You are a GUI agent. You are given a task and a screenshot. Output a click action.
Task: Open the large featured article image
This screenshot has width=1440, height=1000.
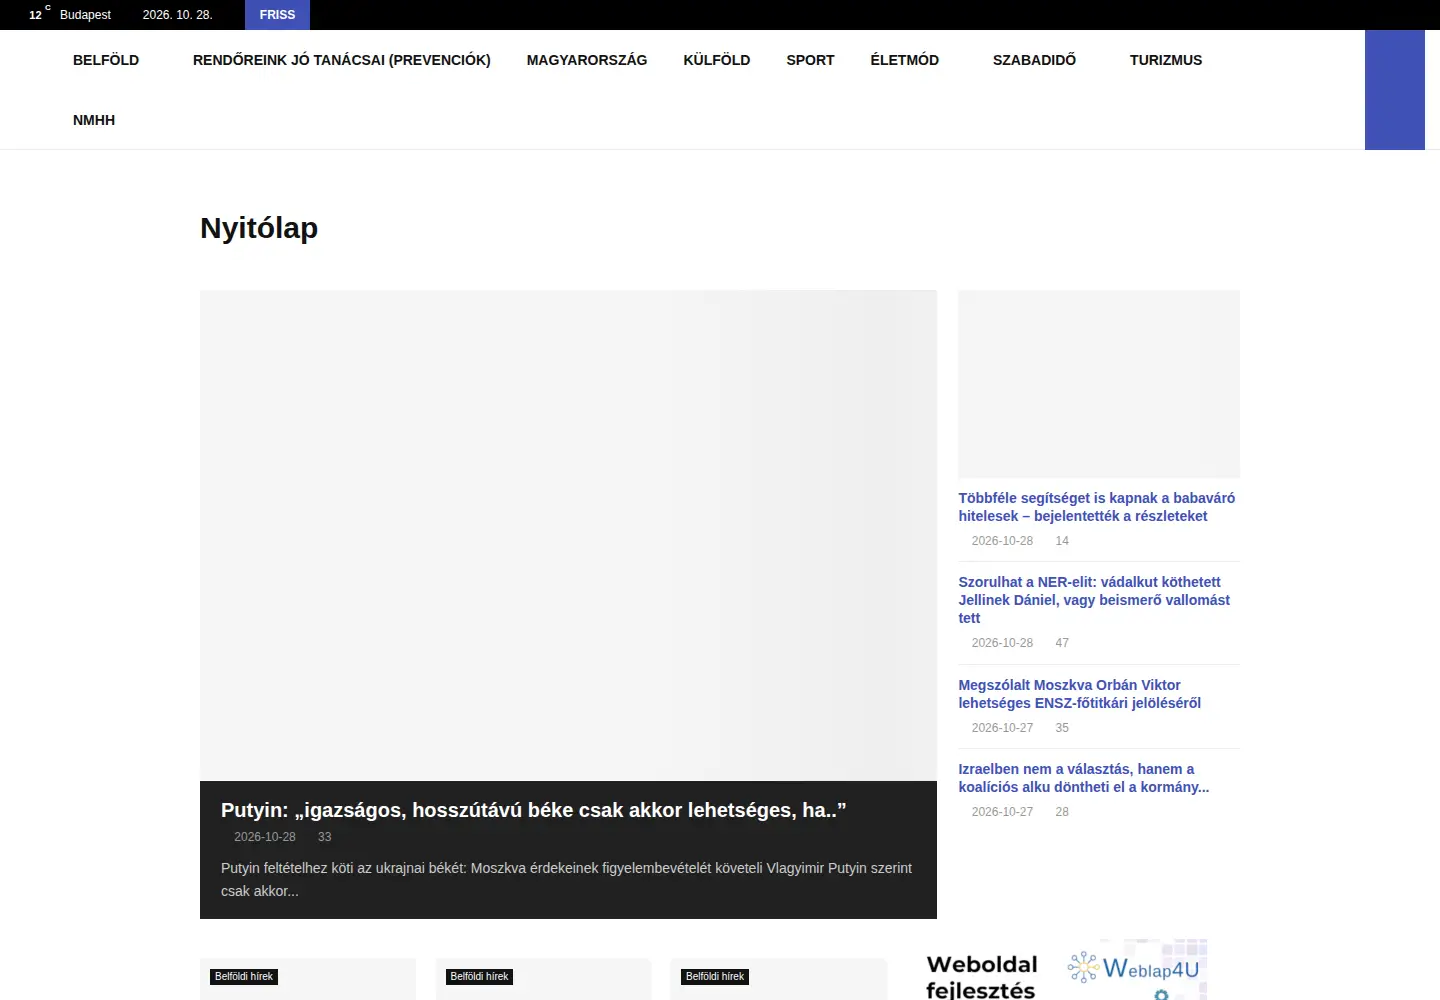click(x=568, y=535)
